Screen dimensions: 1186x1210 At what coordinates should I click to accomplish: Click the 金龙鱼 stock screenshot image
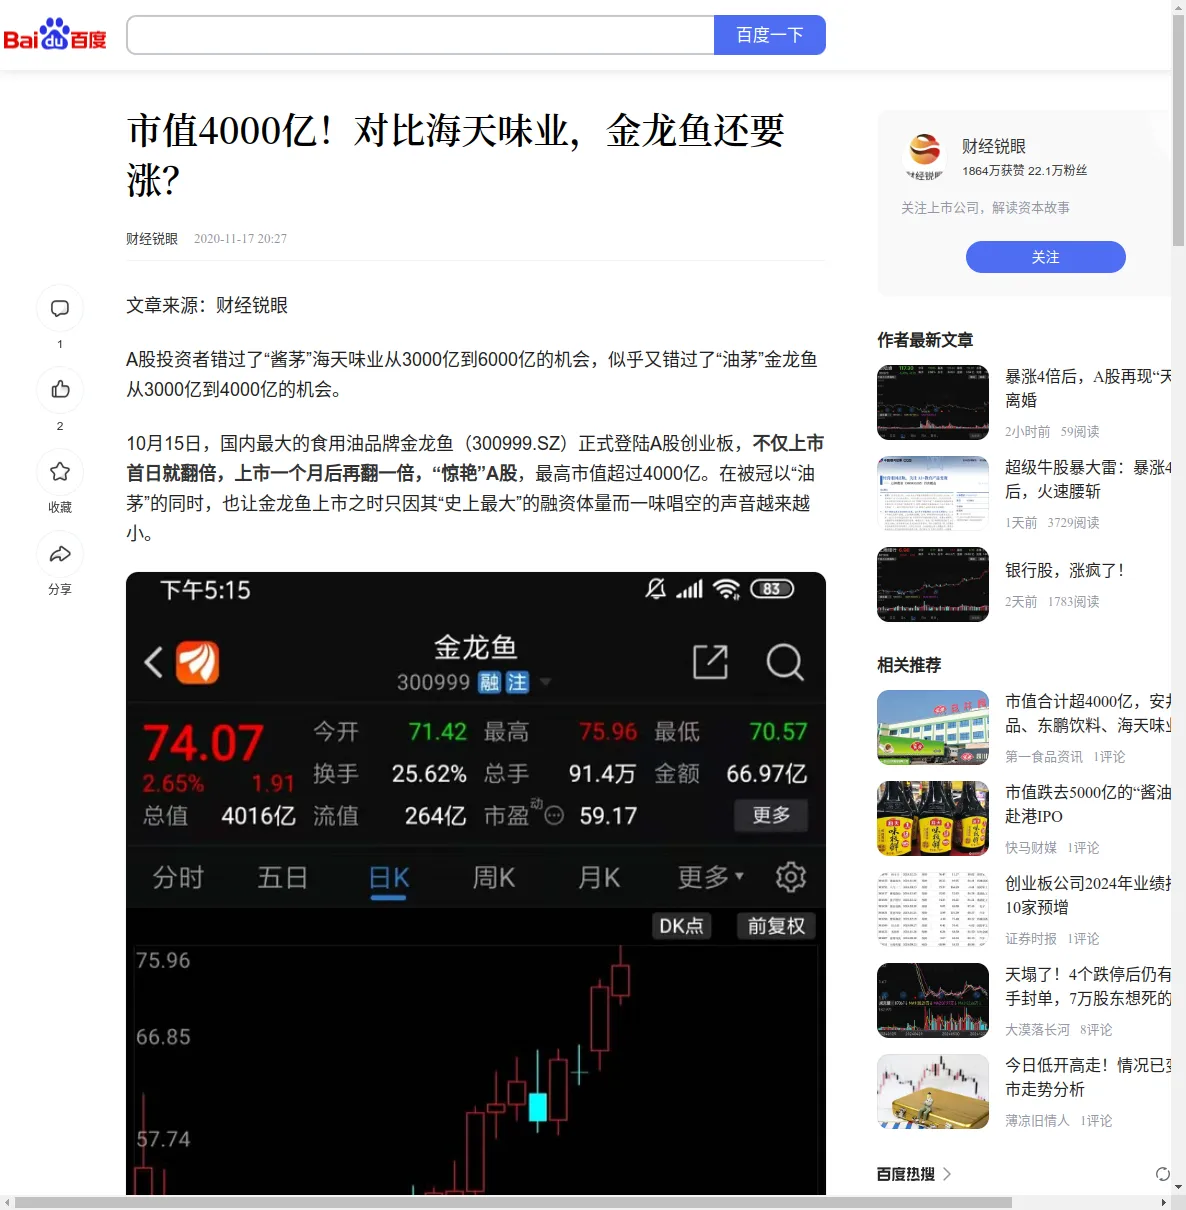[x=476, y=884]
